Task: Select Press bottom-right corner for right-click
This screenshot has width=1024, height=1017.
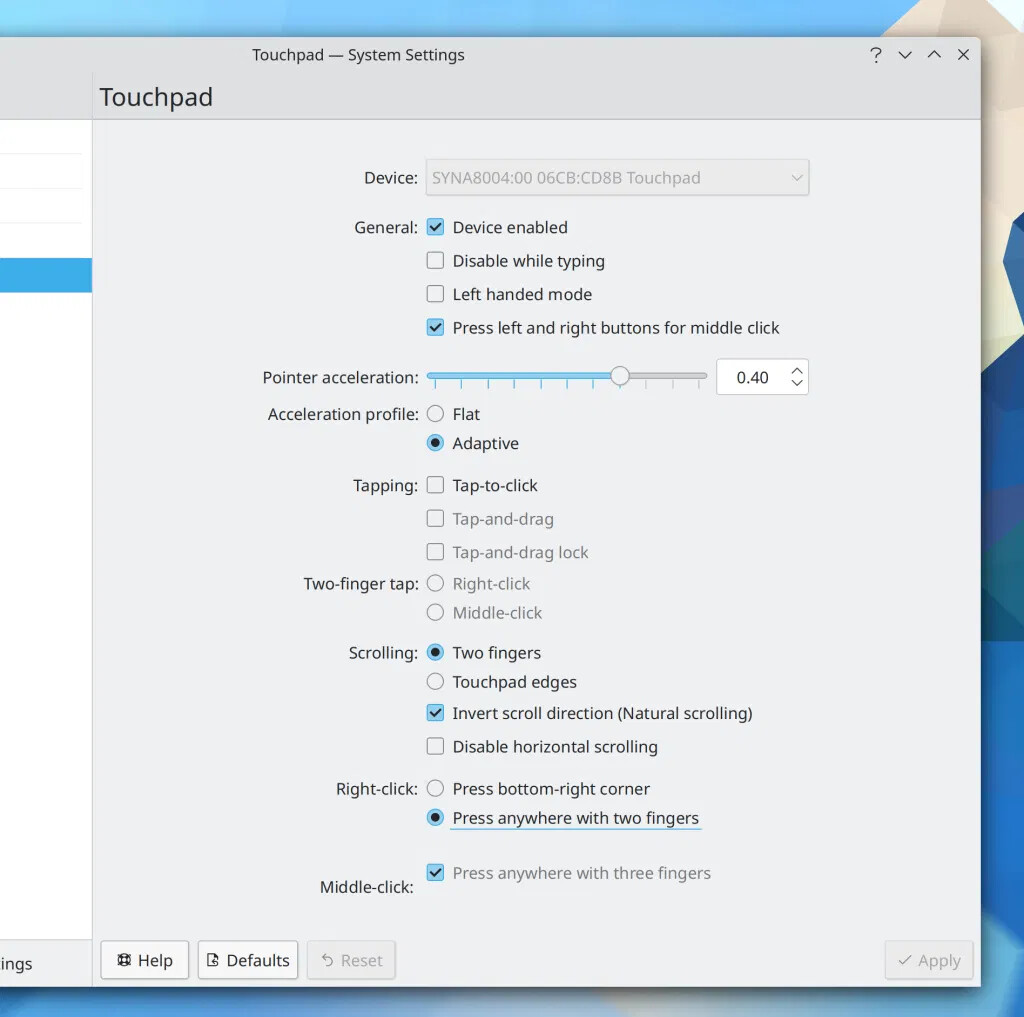Action: [435, 789]
